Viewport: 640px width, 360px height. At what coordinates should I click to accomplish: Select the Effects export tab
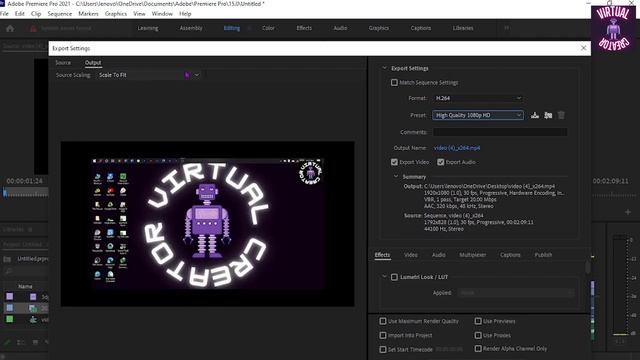(x=382, y=255)
